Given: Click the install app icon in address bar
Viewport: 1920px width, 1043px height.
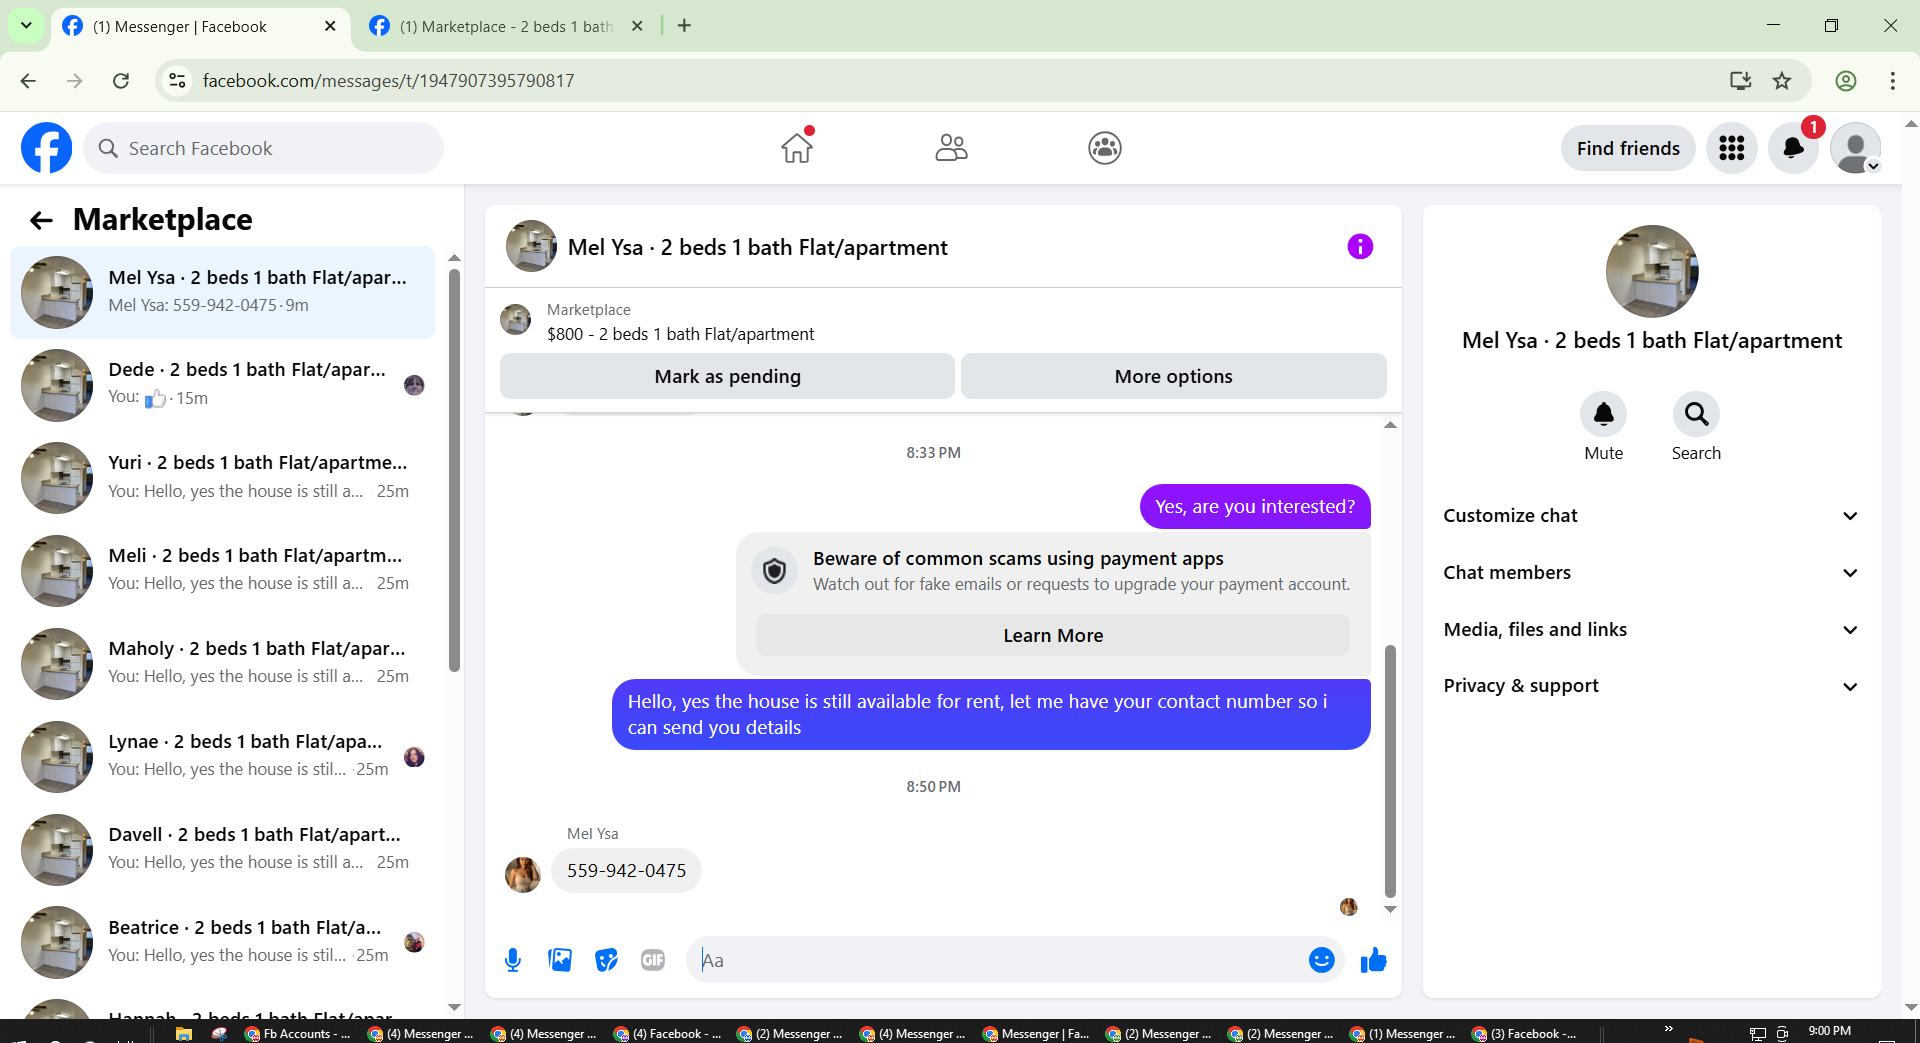Looking at the screenshot, I should click(1741, 81).
